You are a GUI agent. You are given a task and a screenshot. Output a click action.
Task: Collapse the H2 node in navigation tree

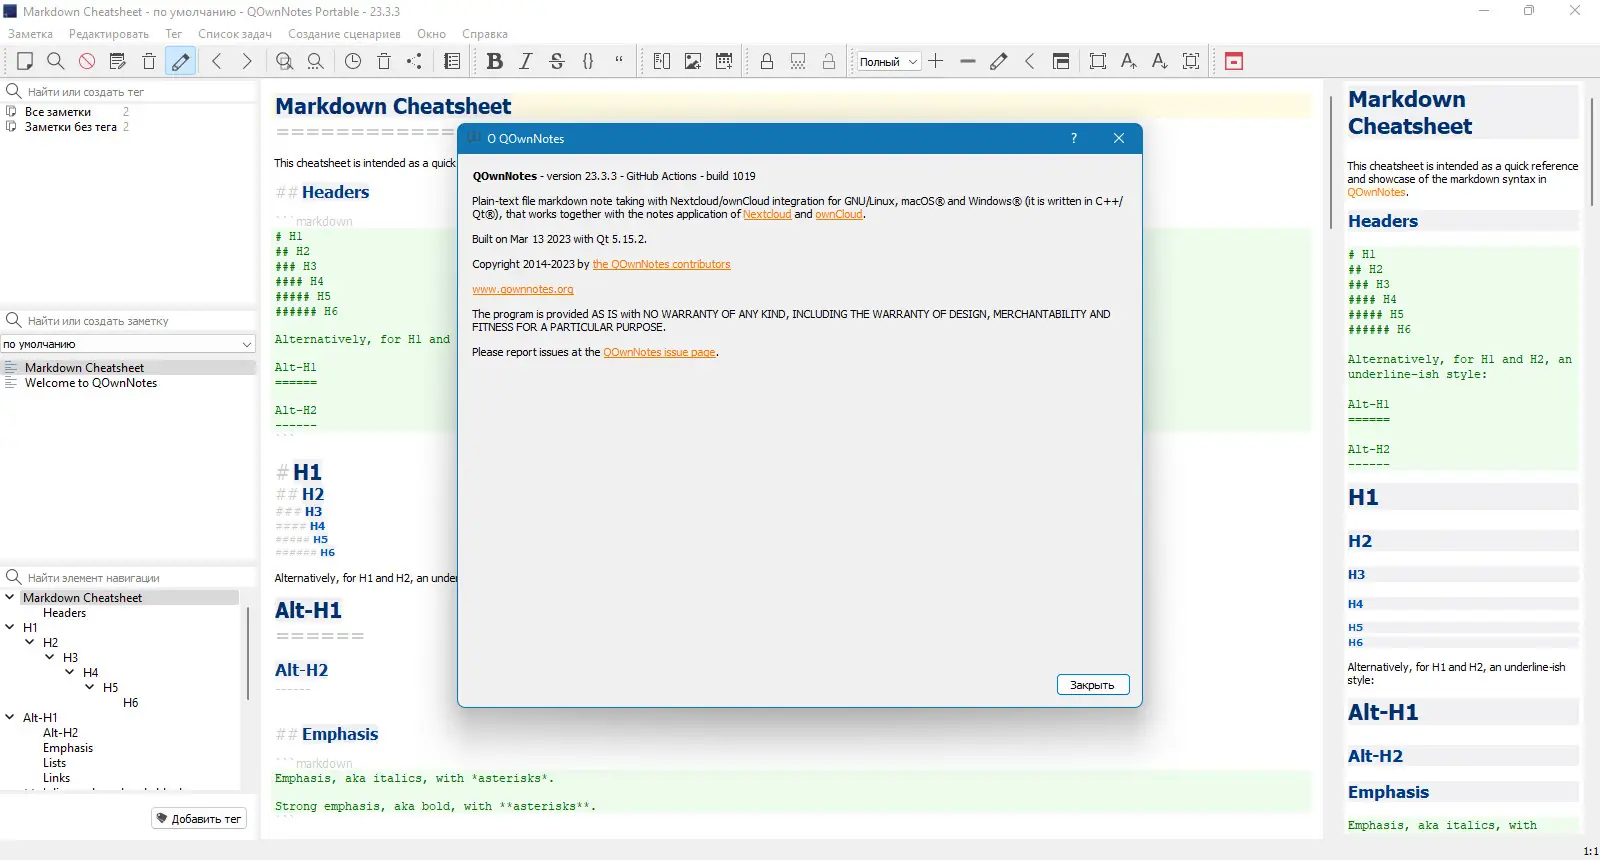click(x=30, y=642)
